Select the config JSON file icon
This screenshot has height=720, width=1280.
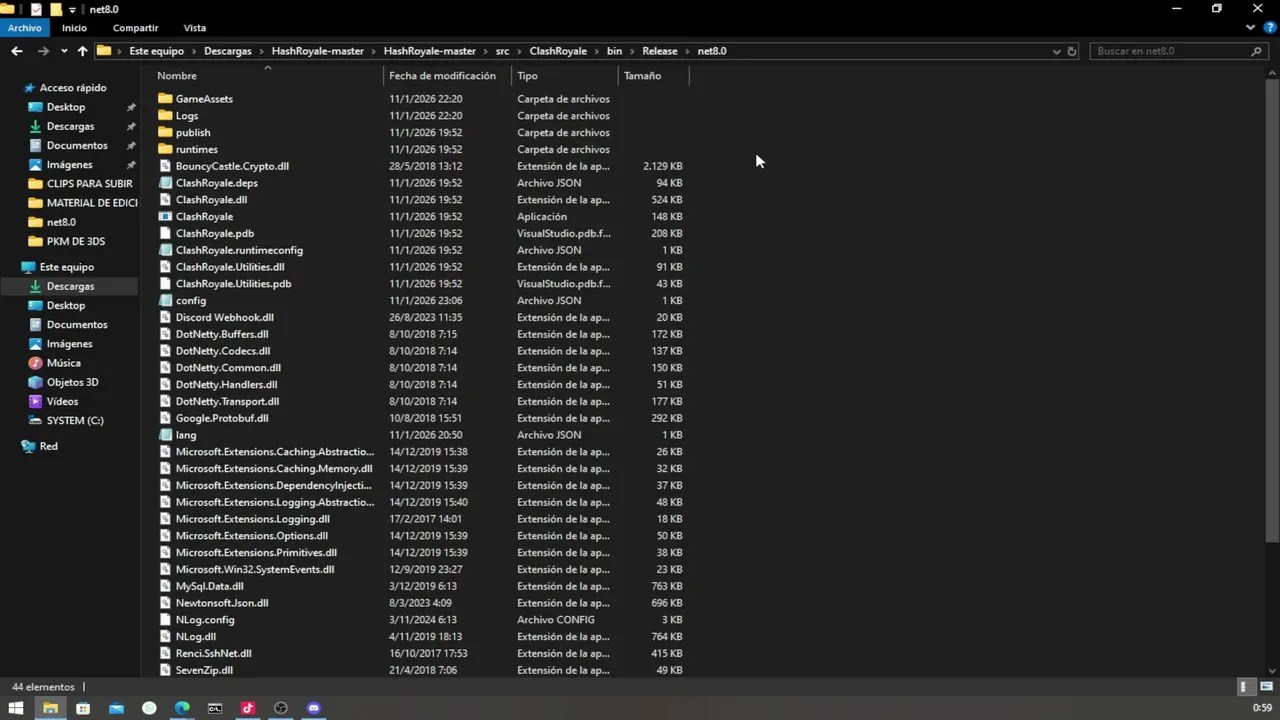pyautogui.click(x=165, y=301)
